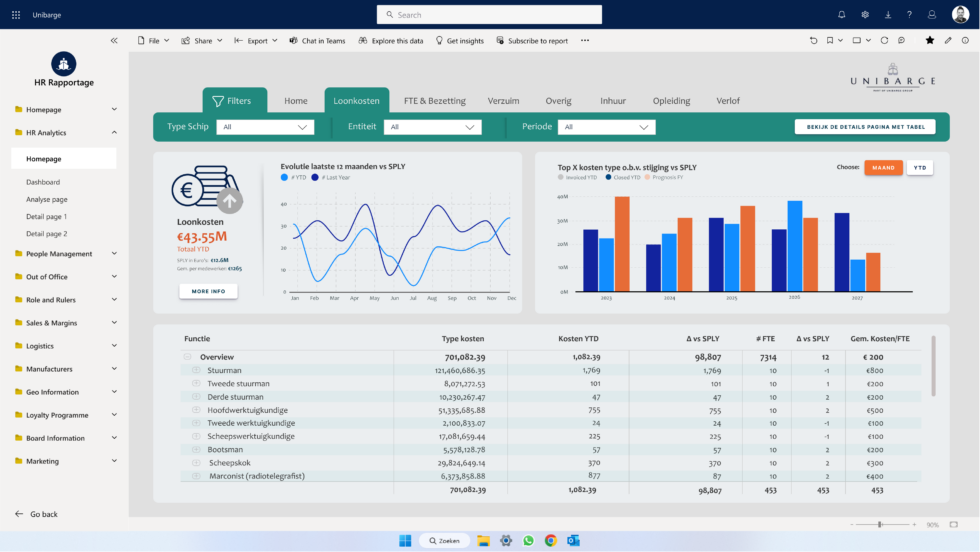
Task: Expand the Stuurman row
Action: (196, 370)
